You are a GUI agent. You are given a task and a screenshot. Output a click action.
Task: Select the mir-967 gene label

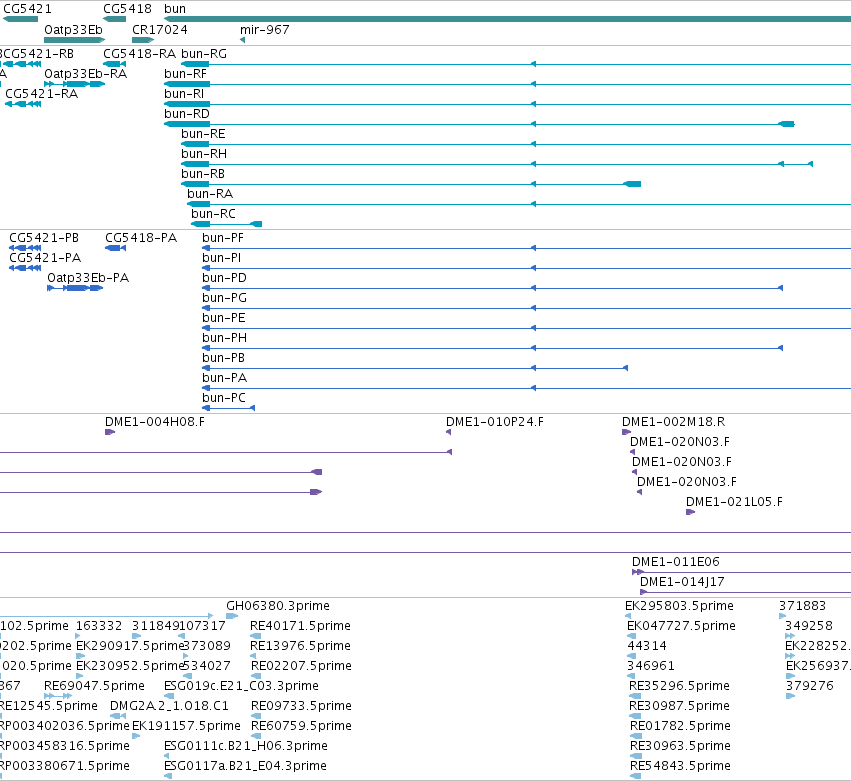click(265, 29)
